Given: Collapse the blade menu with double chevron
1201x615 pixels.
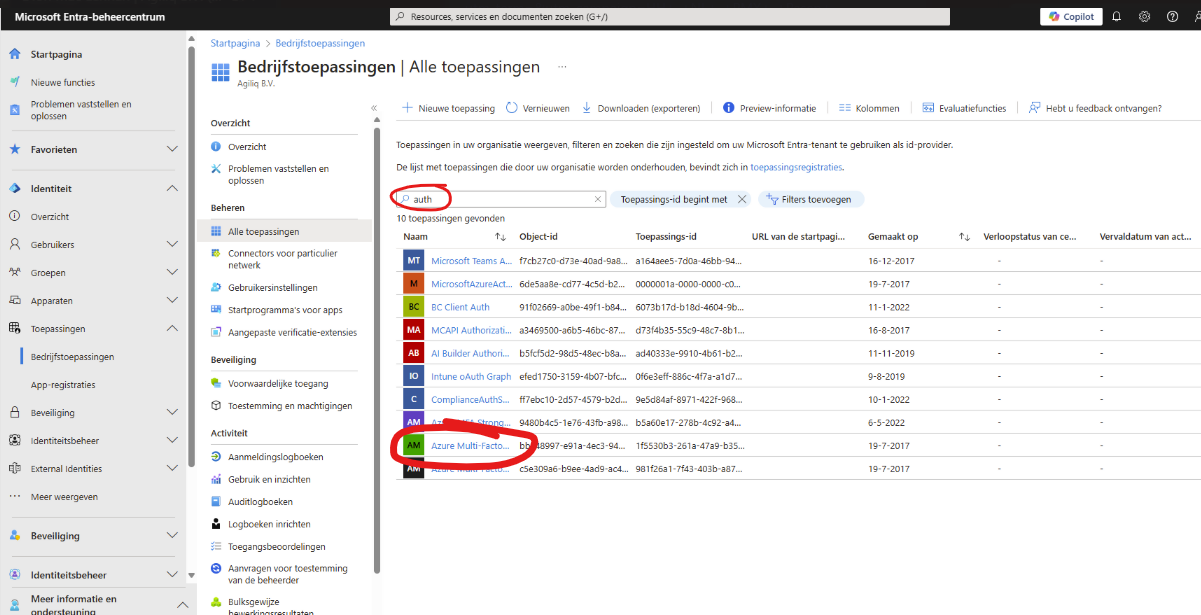Looking at the screenshot, I should tap(374, 107).
